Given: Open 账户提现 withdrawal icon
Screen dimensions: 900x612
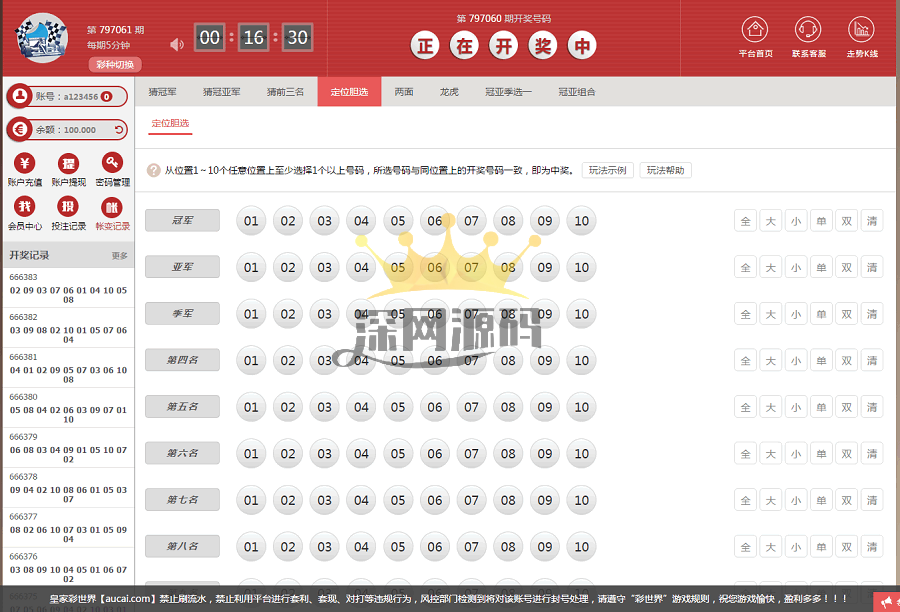Looking at the screenshot, I should (68, 163).
